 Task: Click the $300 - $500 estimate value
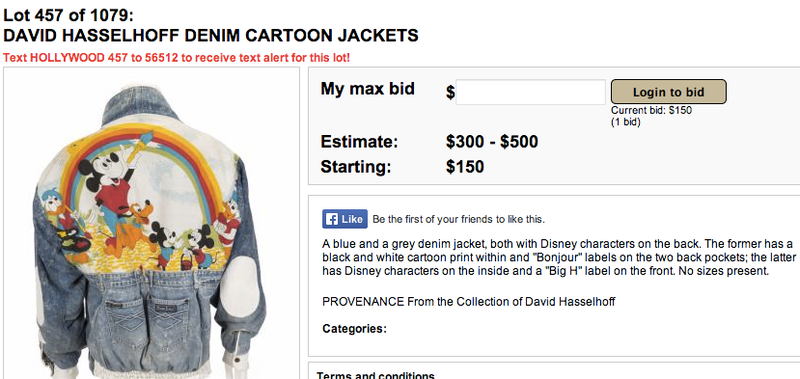point(492,142)
